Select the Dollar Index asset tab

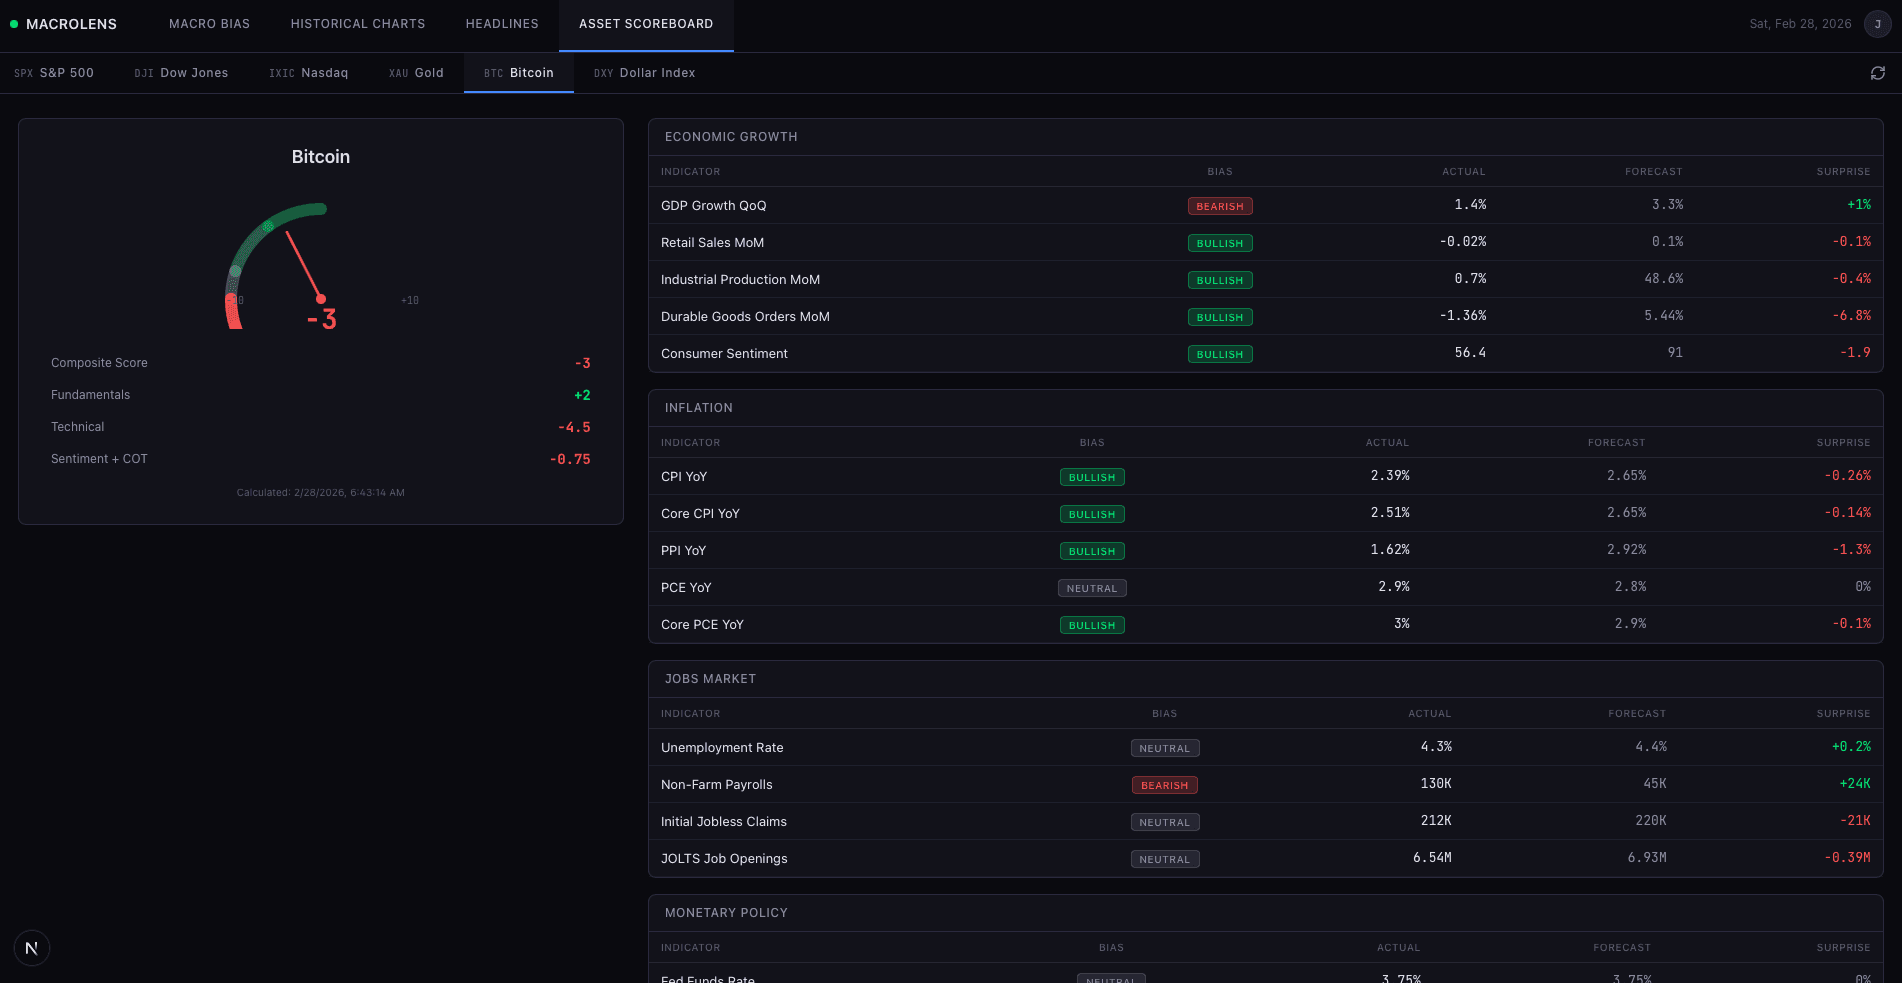(x=644, y=73)
